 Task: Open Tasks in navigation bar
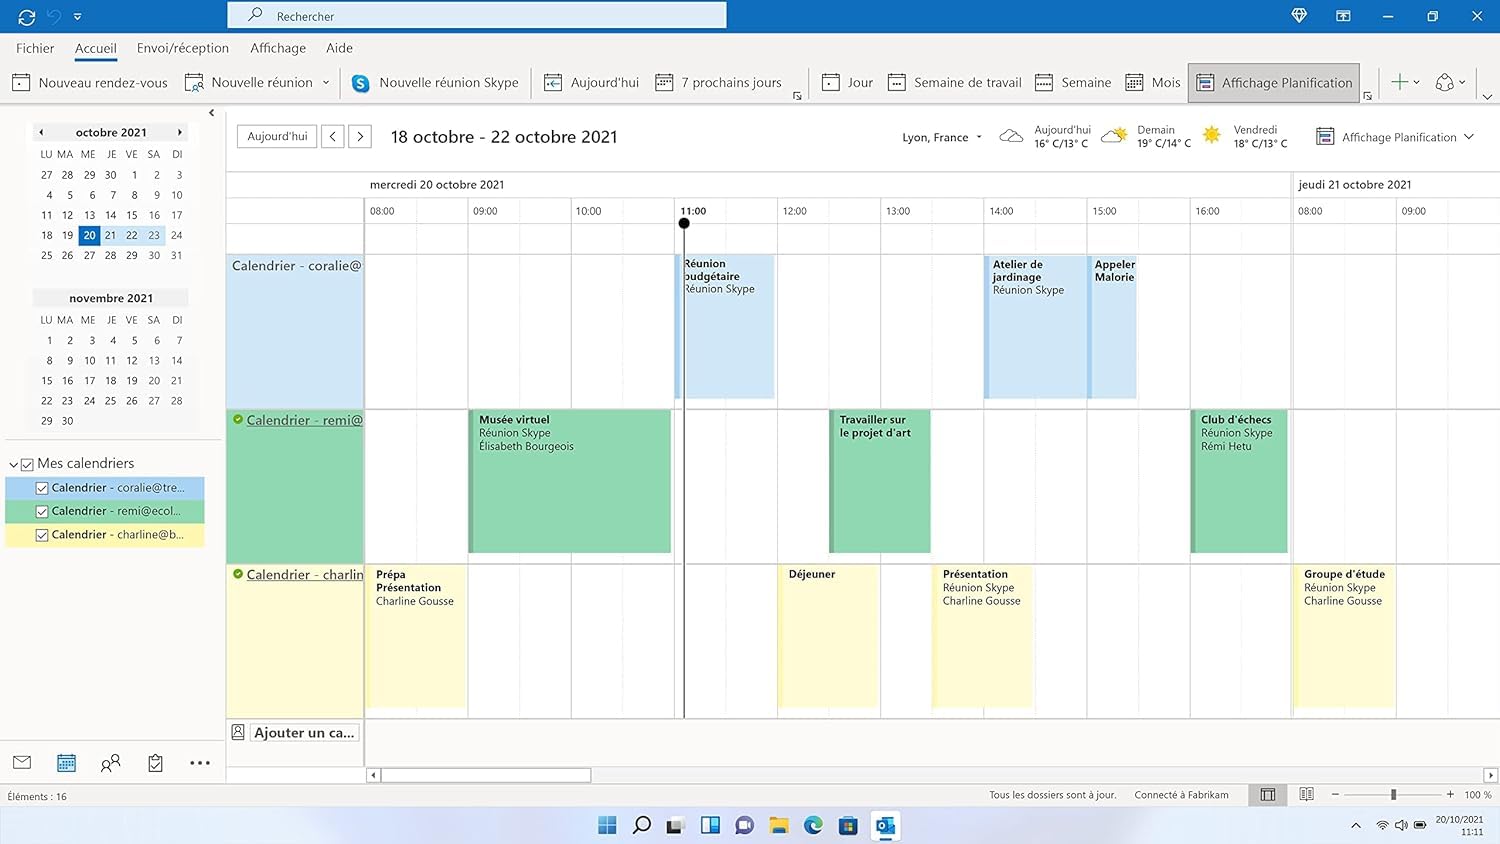155,763
